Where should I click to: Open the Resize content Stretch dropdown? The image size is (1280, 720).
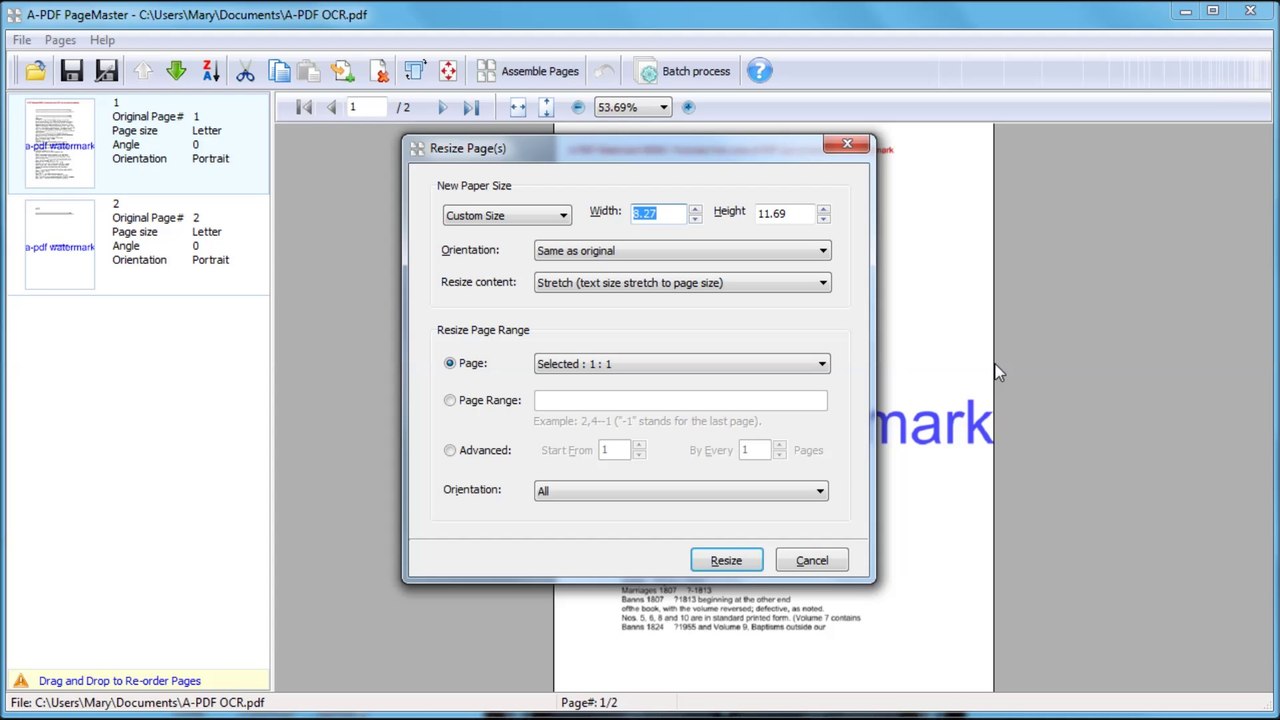point(682,283)
